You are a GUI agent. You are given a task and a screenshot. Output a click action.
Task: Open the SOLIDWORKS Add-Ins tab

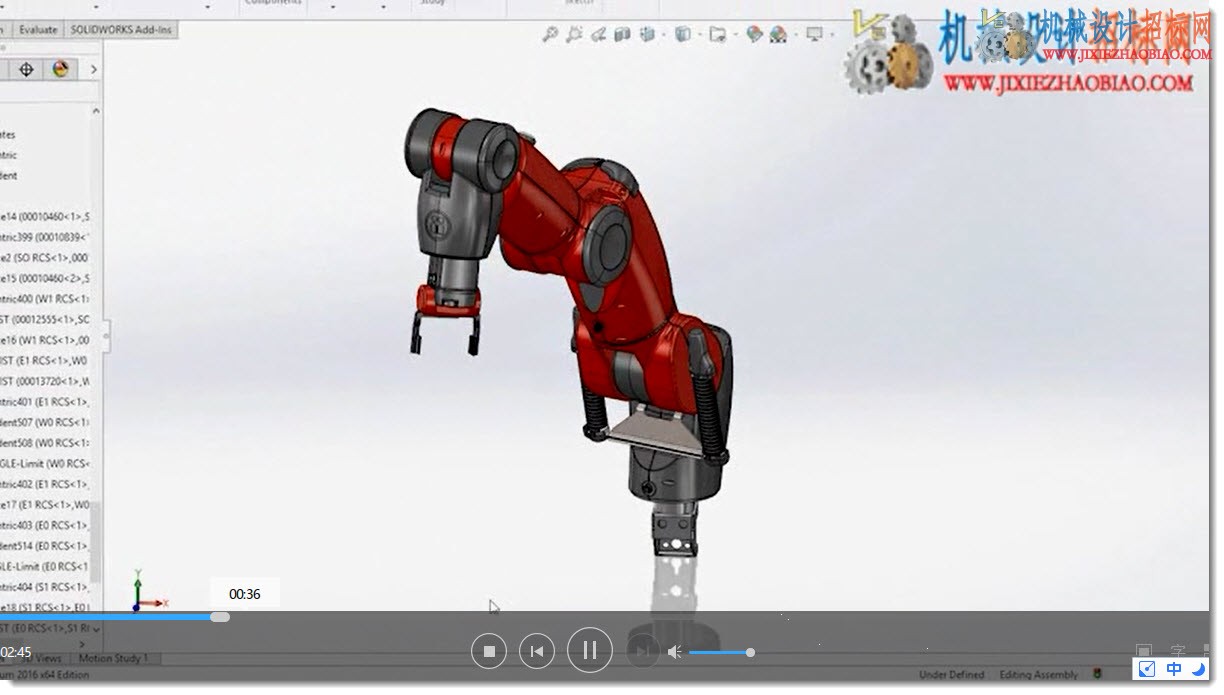121,30
